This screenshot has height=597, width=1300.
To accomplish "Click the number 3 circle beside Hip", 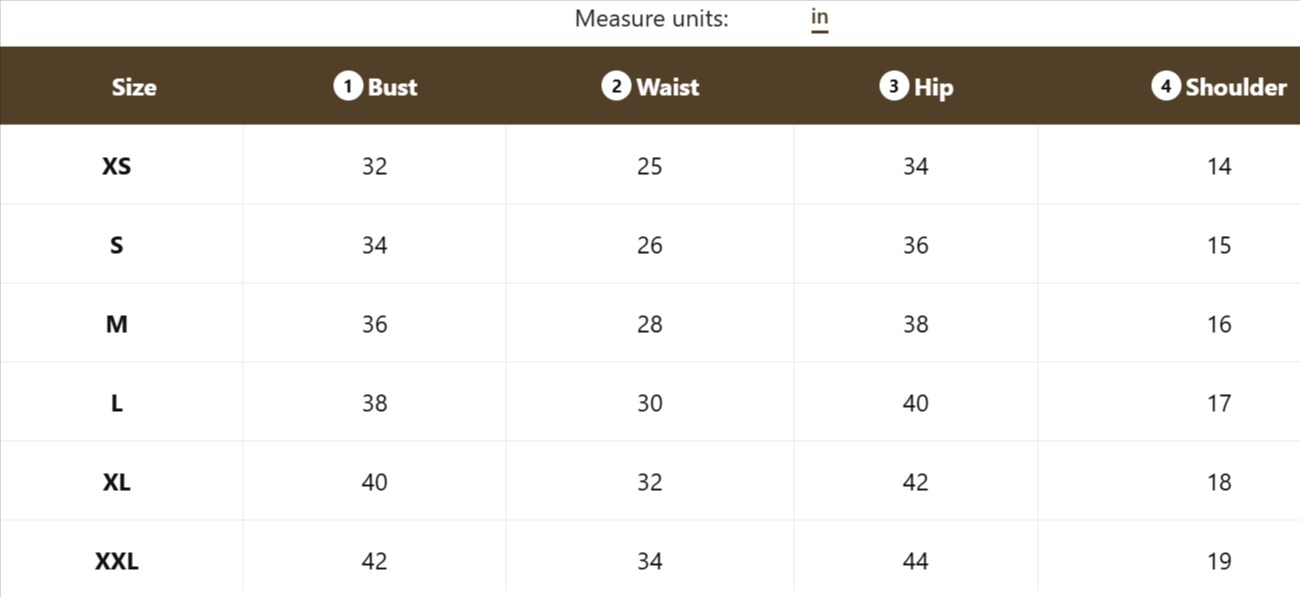I will [893, 86].
